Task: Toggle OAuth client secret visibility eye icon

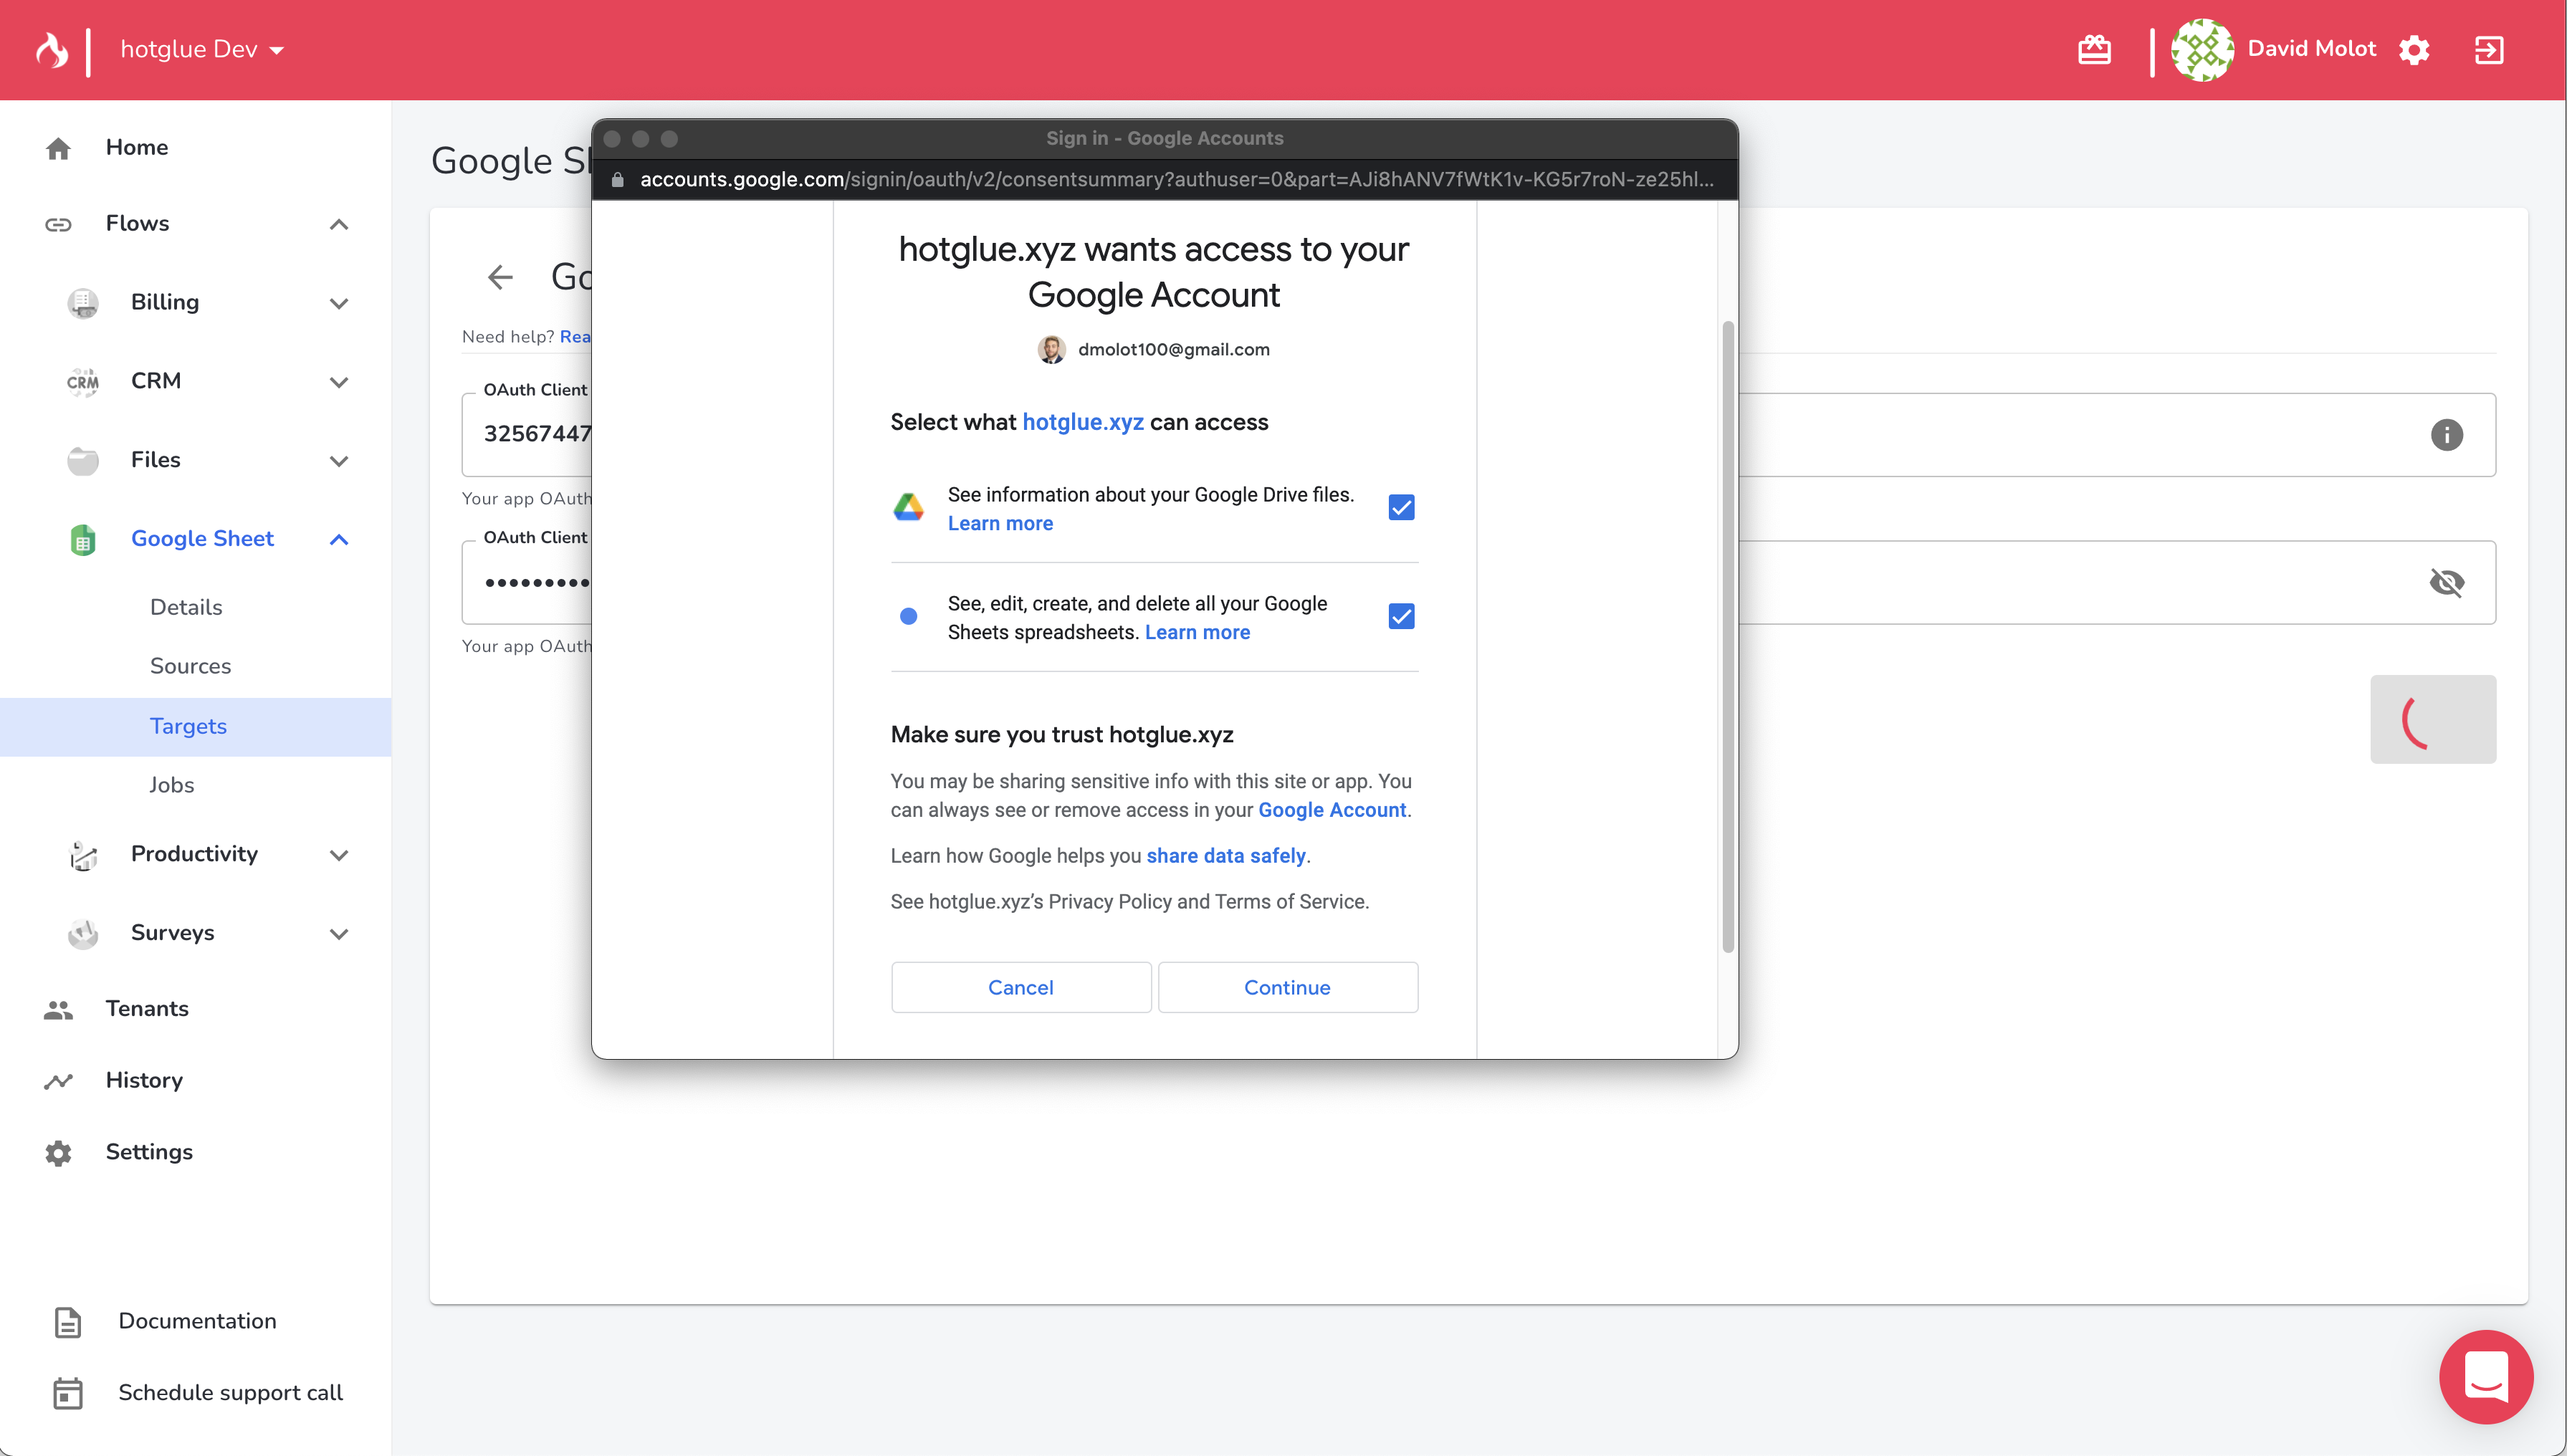Action: point(2446,582)
